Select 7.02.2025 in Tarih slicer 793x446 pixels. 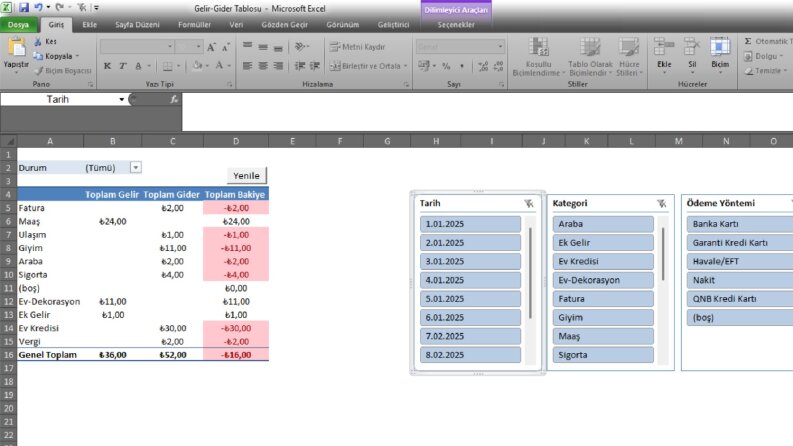470,336
